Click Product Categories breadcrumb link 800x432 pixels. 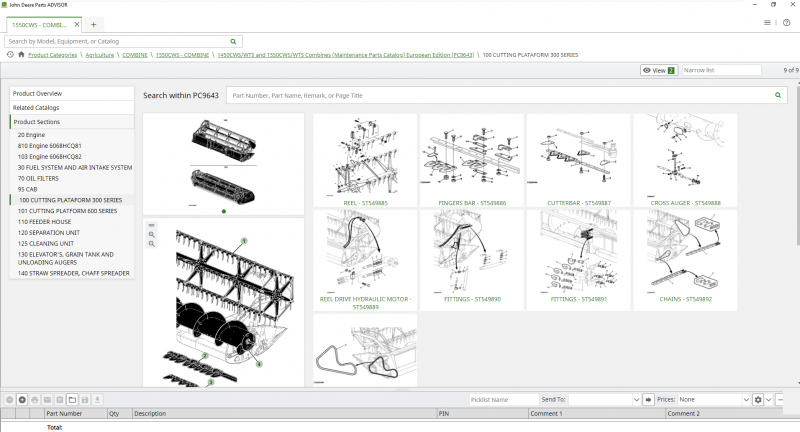[x=53, y=55]
